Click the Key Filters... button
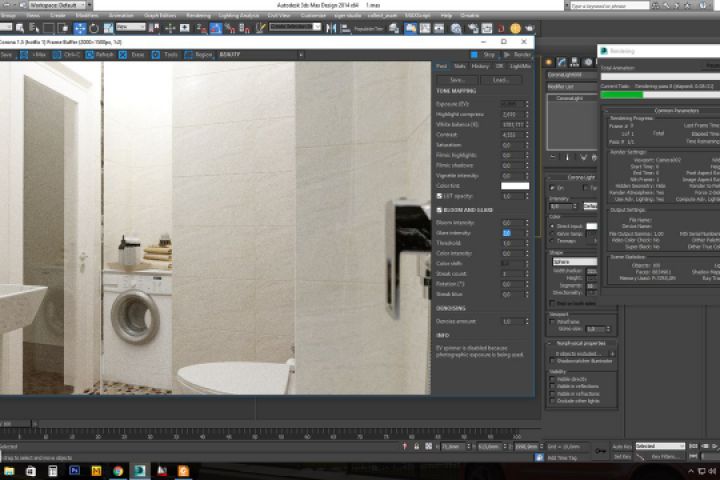Screen dimensions: 720x480 [x=664, y=457]
